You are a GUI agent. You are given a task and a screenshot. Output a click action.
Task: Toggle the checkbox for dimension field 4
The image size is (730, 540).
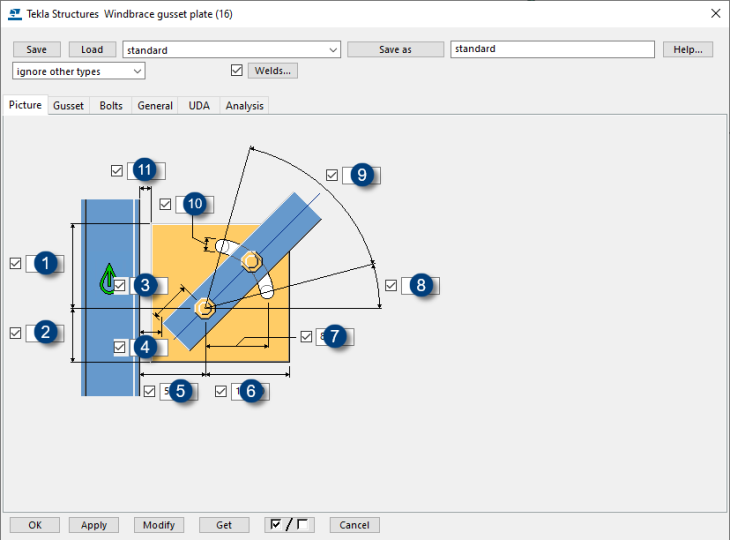click(120, 347)
